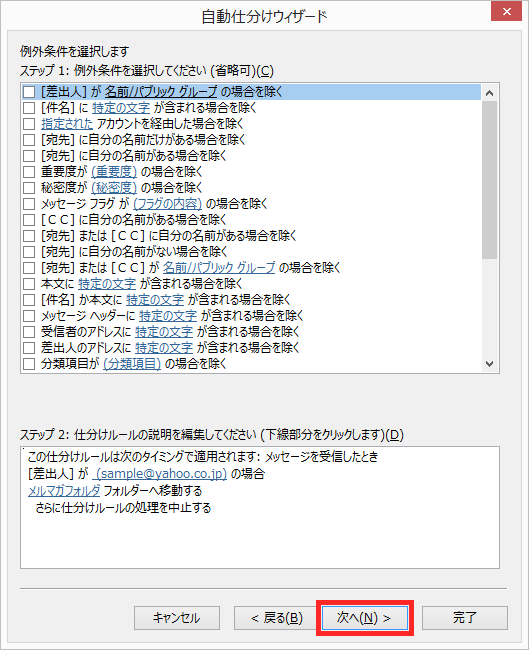529x650 pixels.
Task: Click the (分類項目) link
Action: point(132,364)
